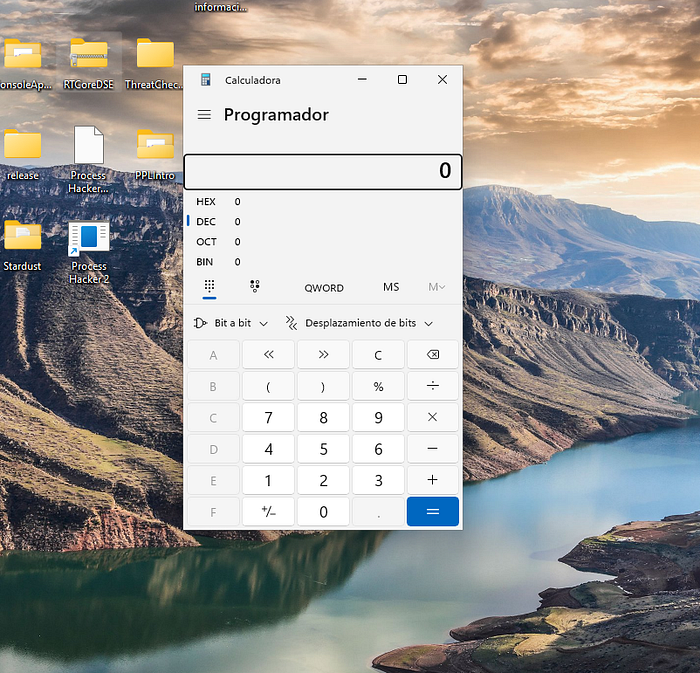Select the OCT number base
Screen dimensions: 700x673
323,242
